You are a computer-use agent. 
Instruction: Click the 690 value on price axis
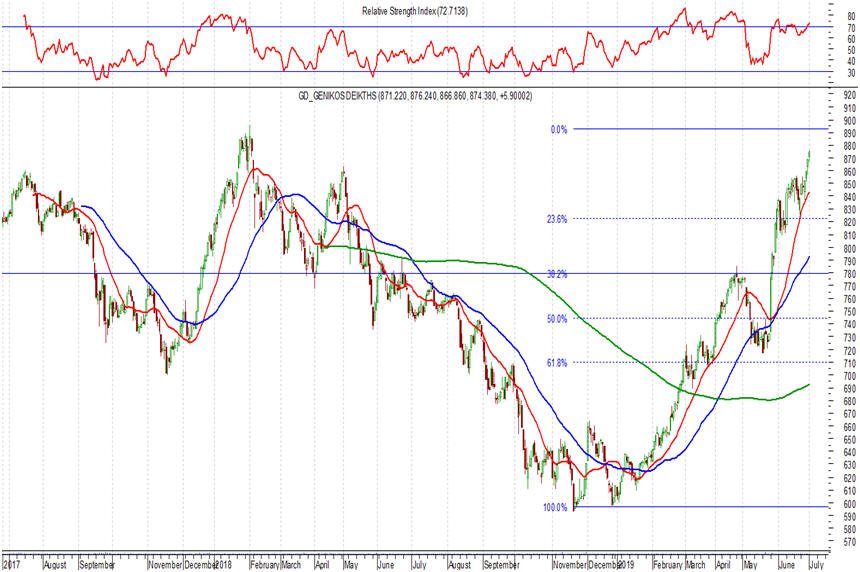(x=850, y=389)
